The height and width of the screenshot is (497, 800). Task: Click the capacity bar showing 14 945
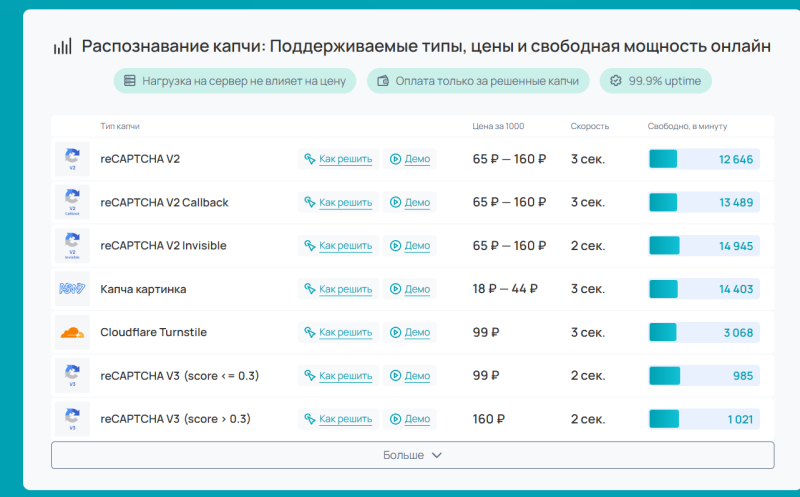pos(704,246)
